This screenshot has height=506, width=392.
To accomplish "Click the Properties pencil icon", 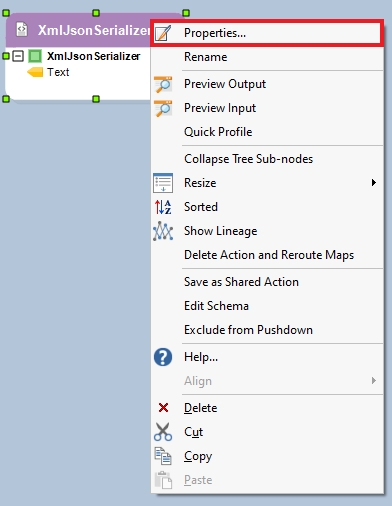I will tap(163, 33).
